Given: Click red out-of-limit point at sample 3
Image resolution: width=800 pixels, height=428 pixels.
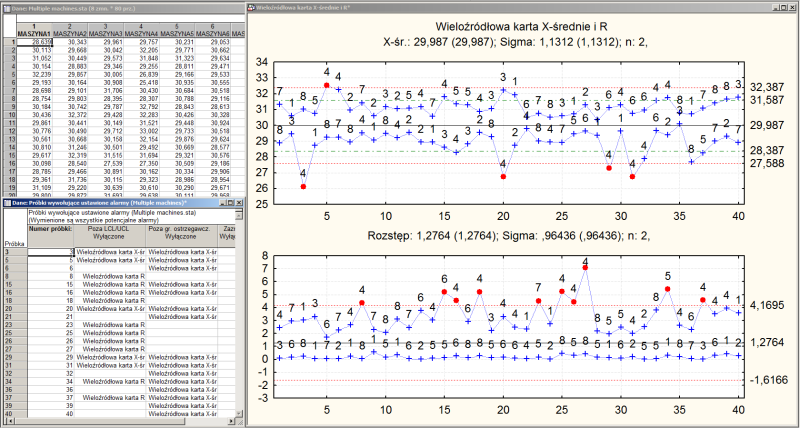Looking at the screenshot, I should 303,186.
